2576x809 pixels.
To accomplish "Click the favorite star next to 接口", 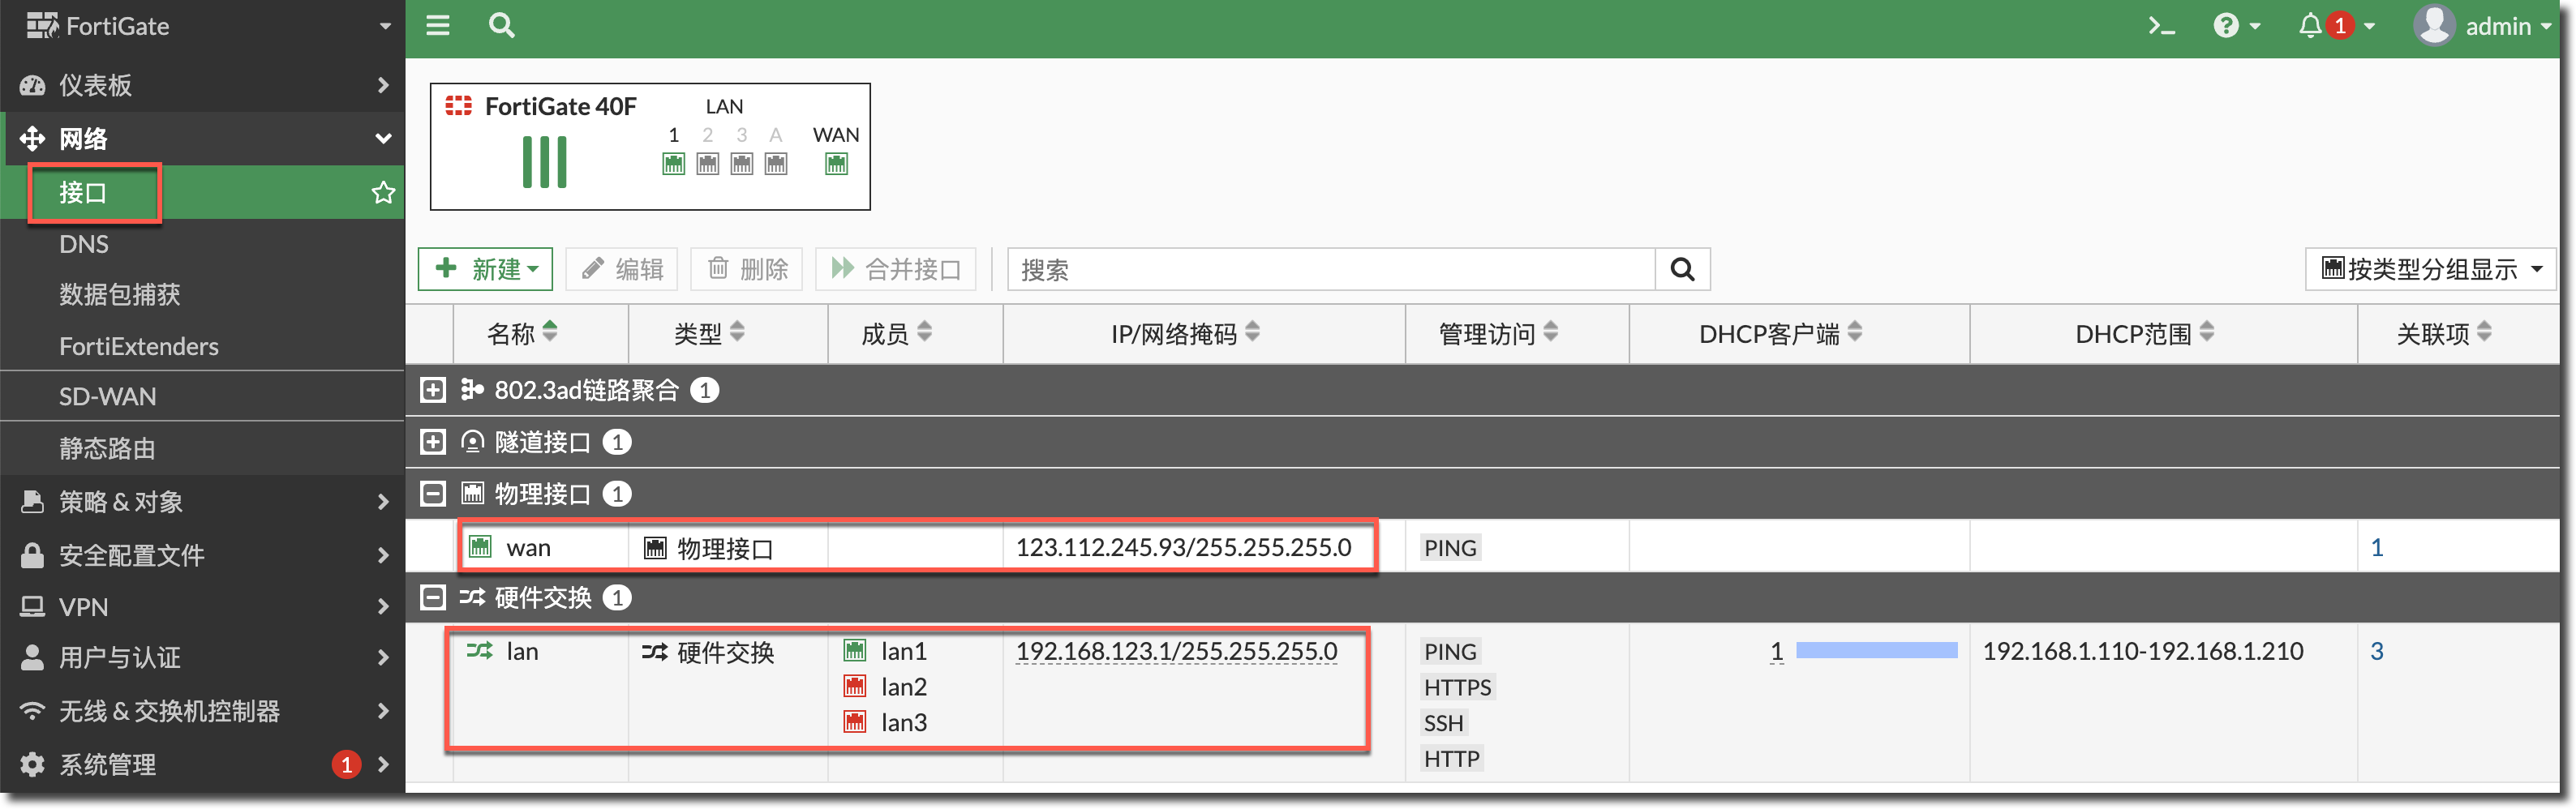I will coord(383,192).
